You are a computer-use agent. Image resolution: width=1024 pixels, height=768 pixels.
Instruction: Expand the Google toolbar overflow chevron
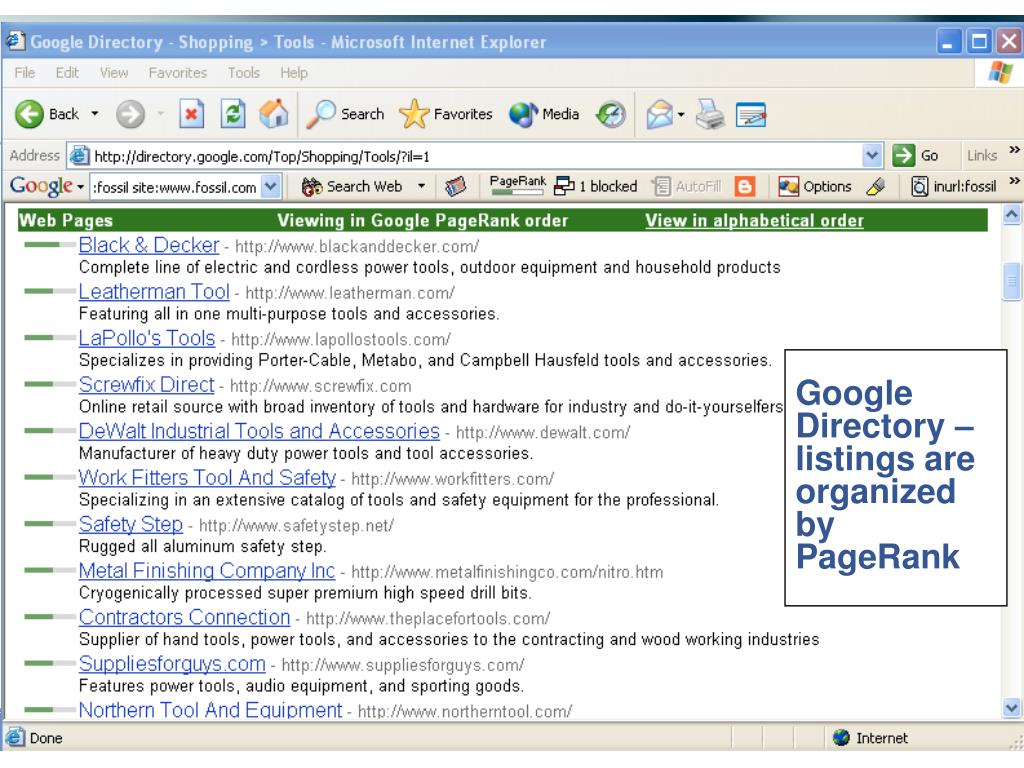click(1014, 181)
